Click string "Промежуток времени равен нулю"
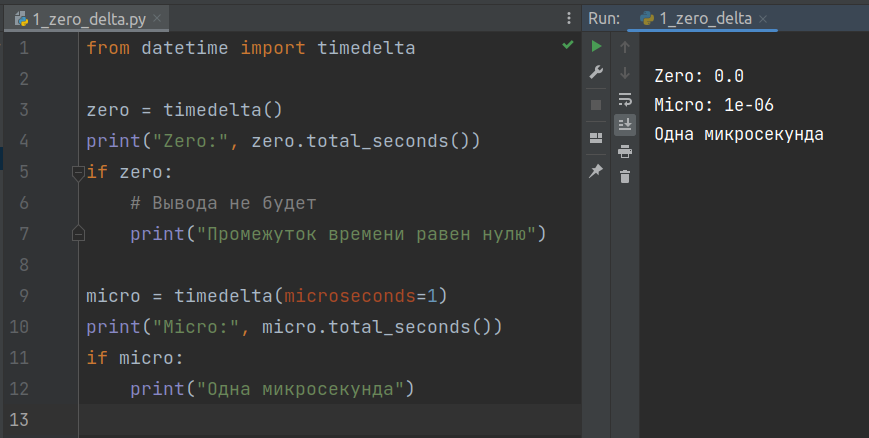The image size is (869, 438). coord(366,234)
